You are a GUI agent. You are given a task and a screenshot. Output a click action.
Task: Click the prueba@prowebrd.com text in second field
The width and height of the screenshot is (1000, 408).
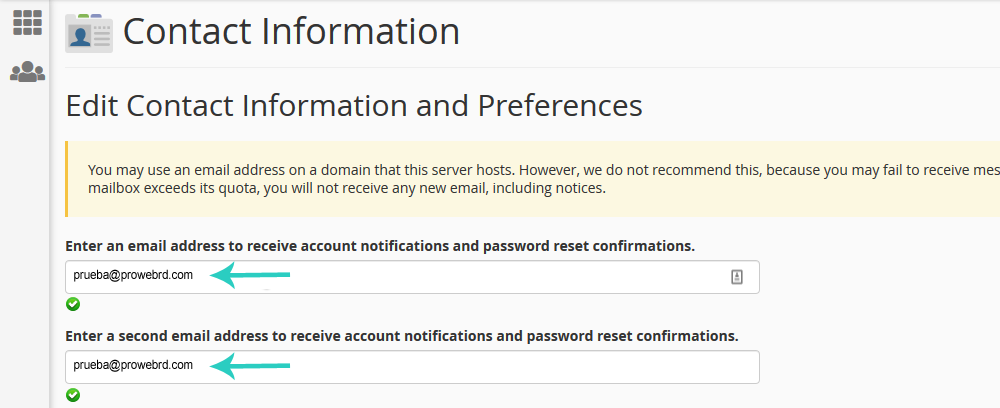pos(133,366)
